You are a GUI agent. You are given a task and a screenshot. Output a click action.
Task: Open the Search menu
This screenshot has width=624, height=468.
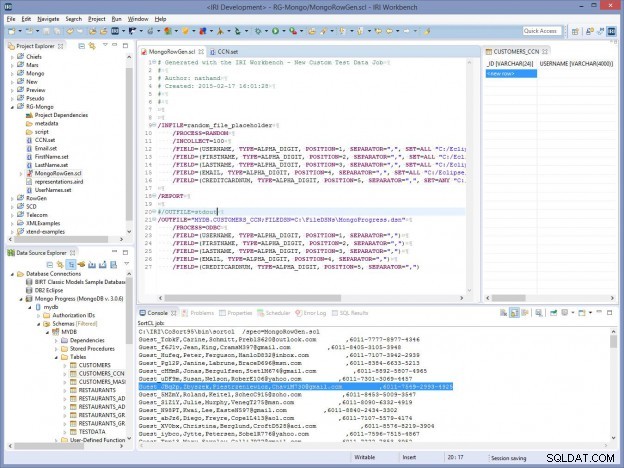pyautogui.click(x=74, y=19)
